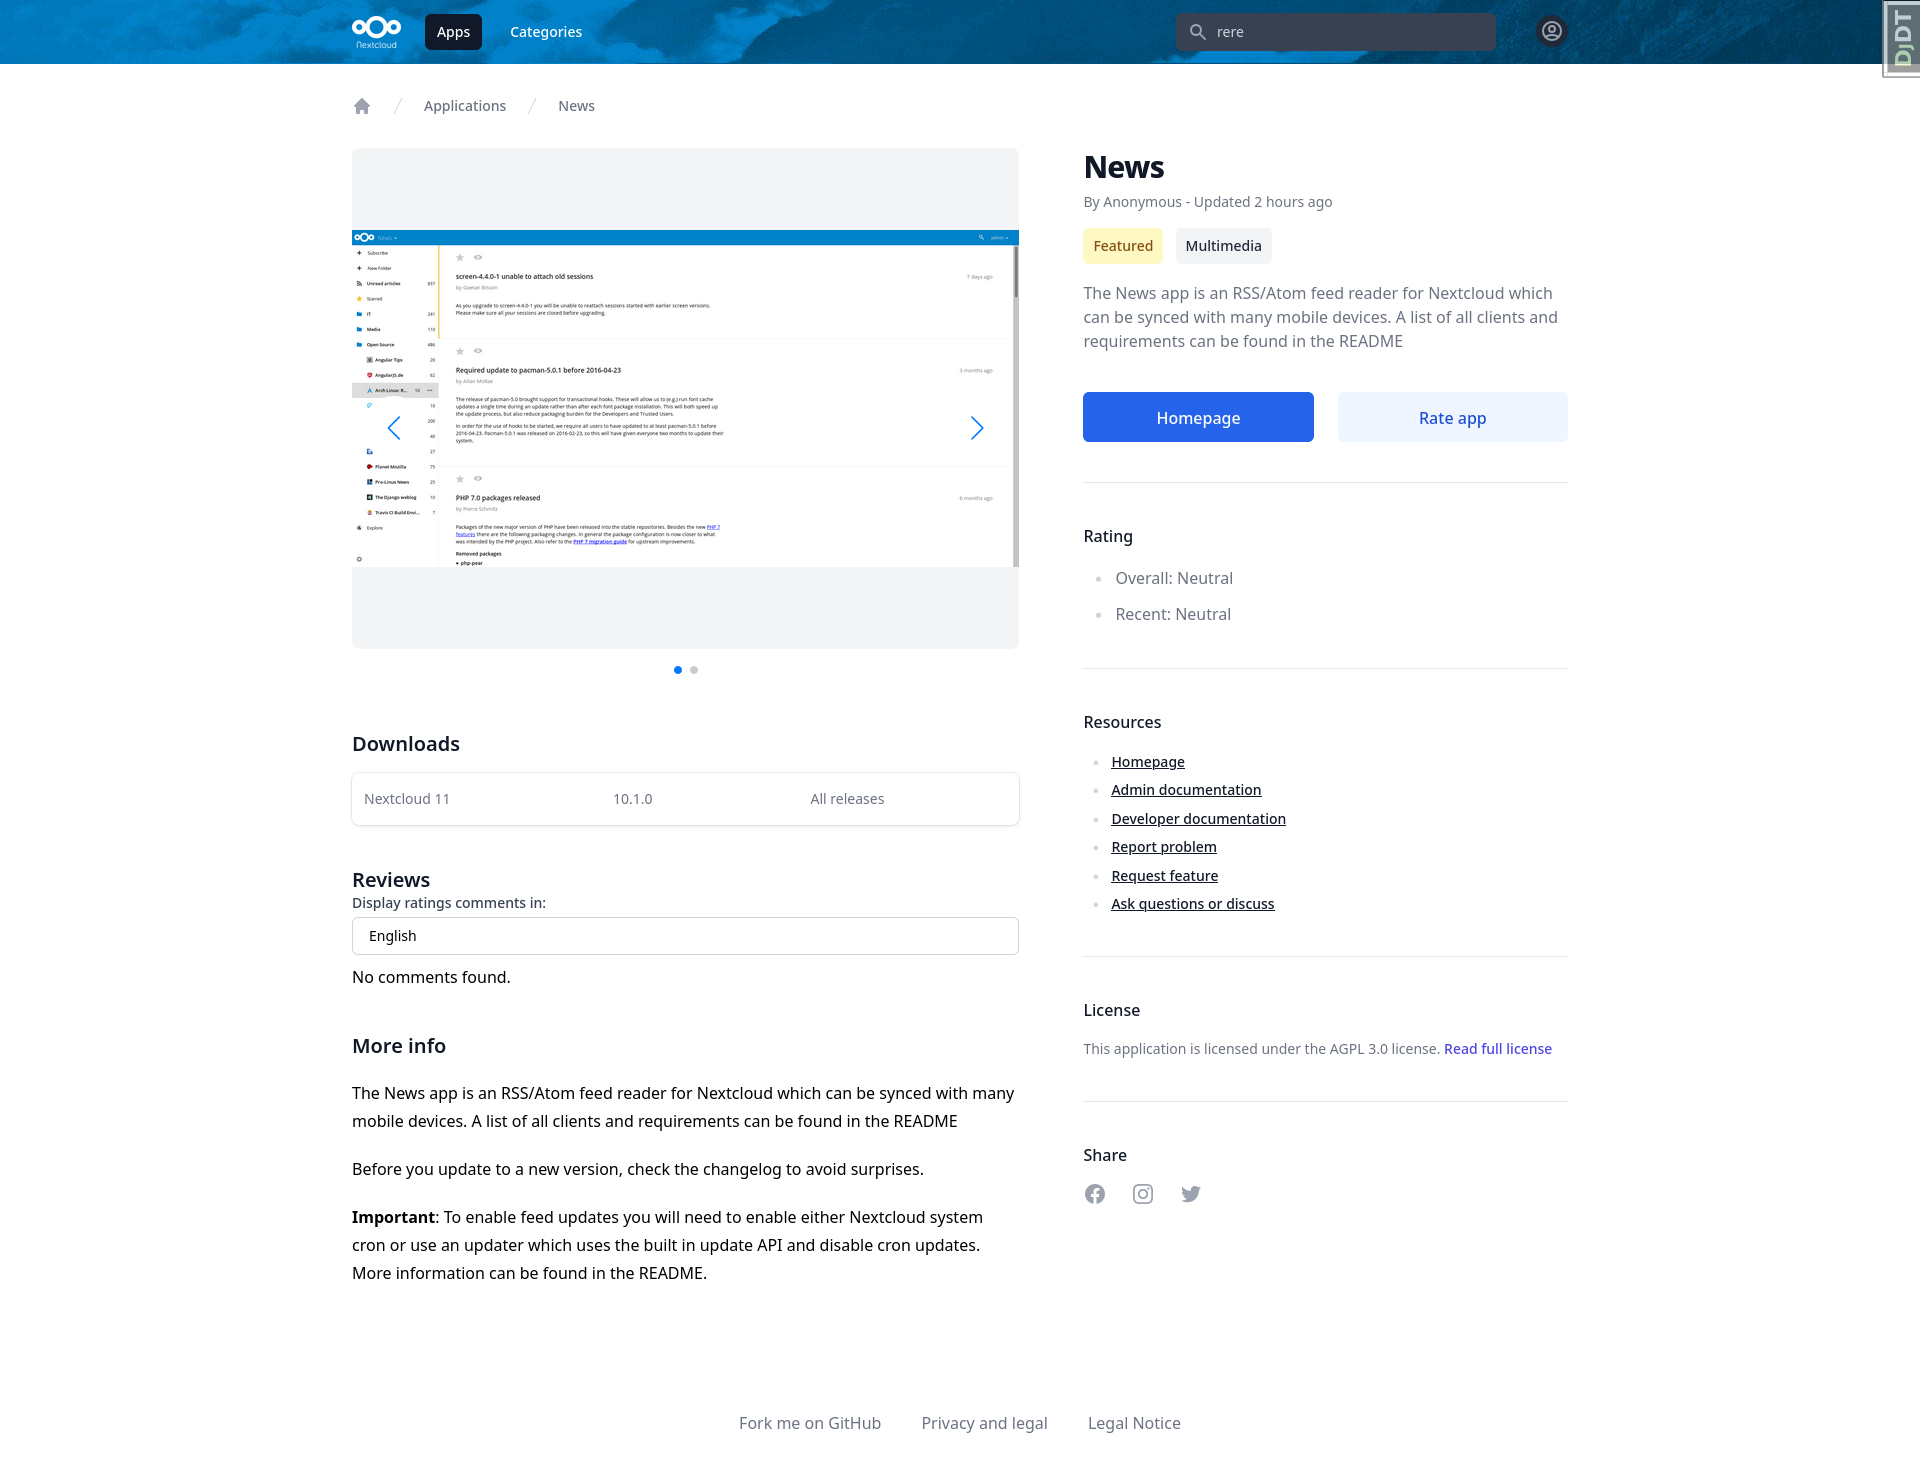Open the Read full license link

click(x=1497, y=1049)
